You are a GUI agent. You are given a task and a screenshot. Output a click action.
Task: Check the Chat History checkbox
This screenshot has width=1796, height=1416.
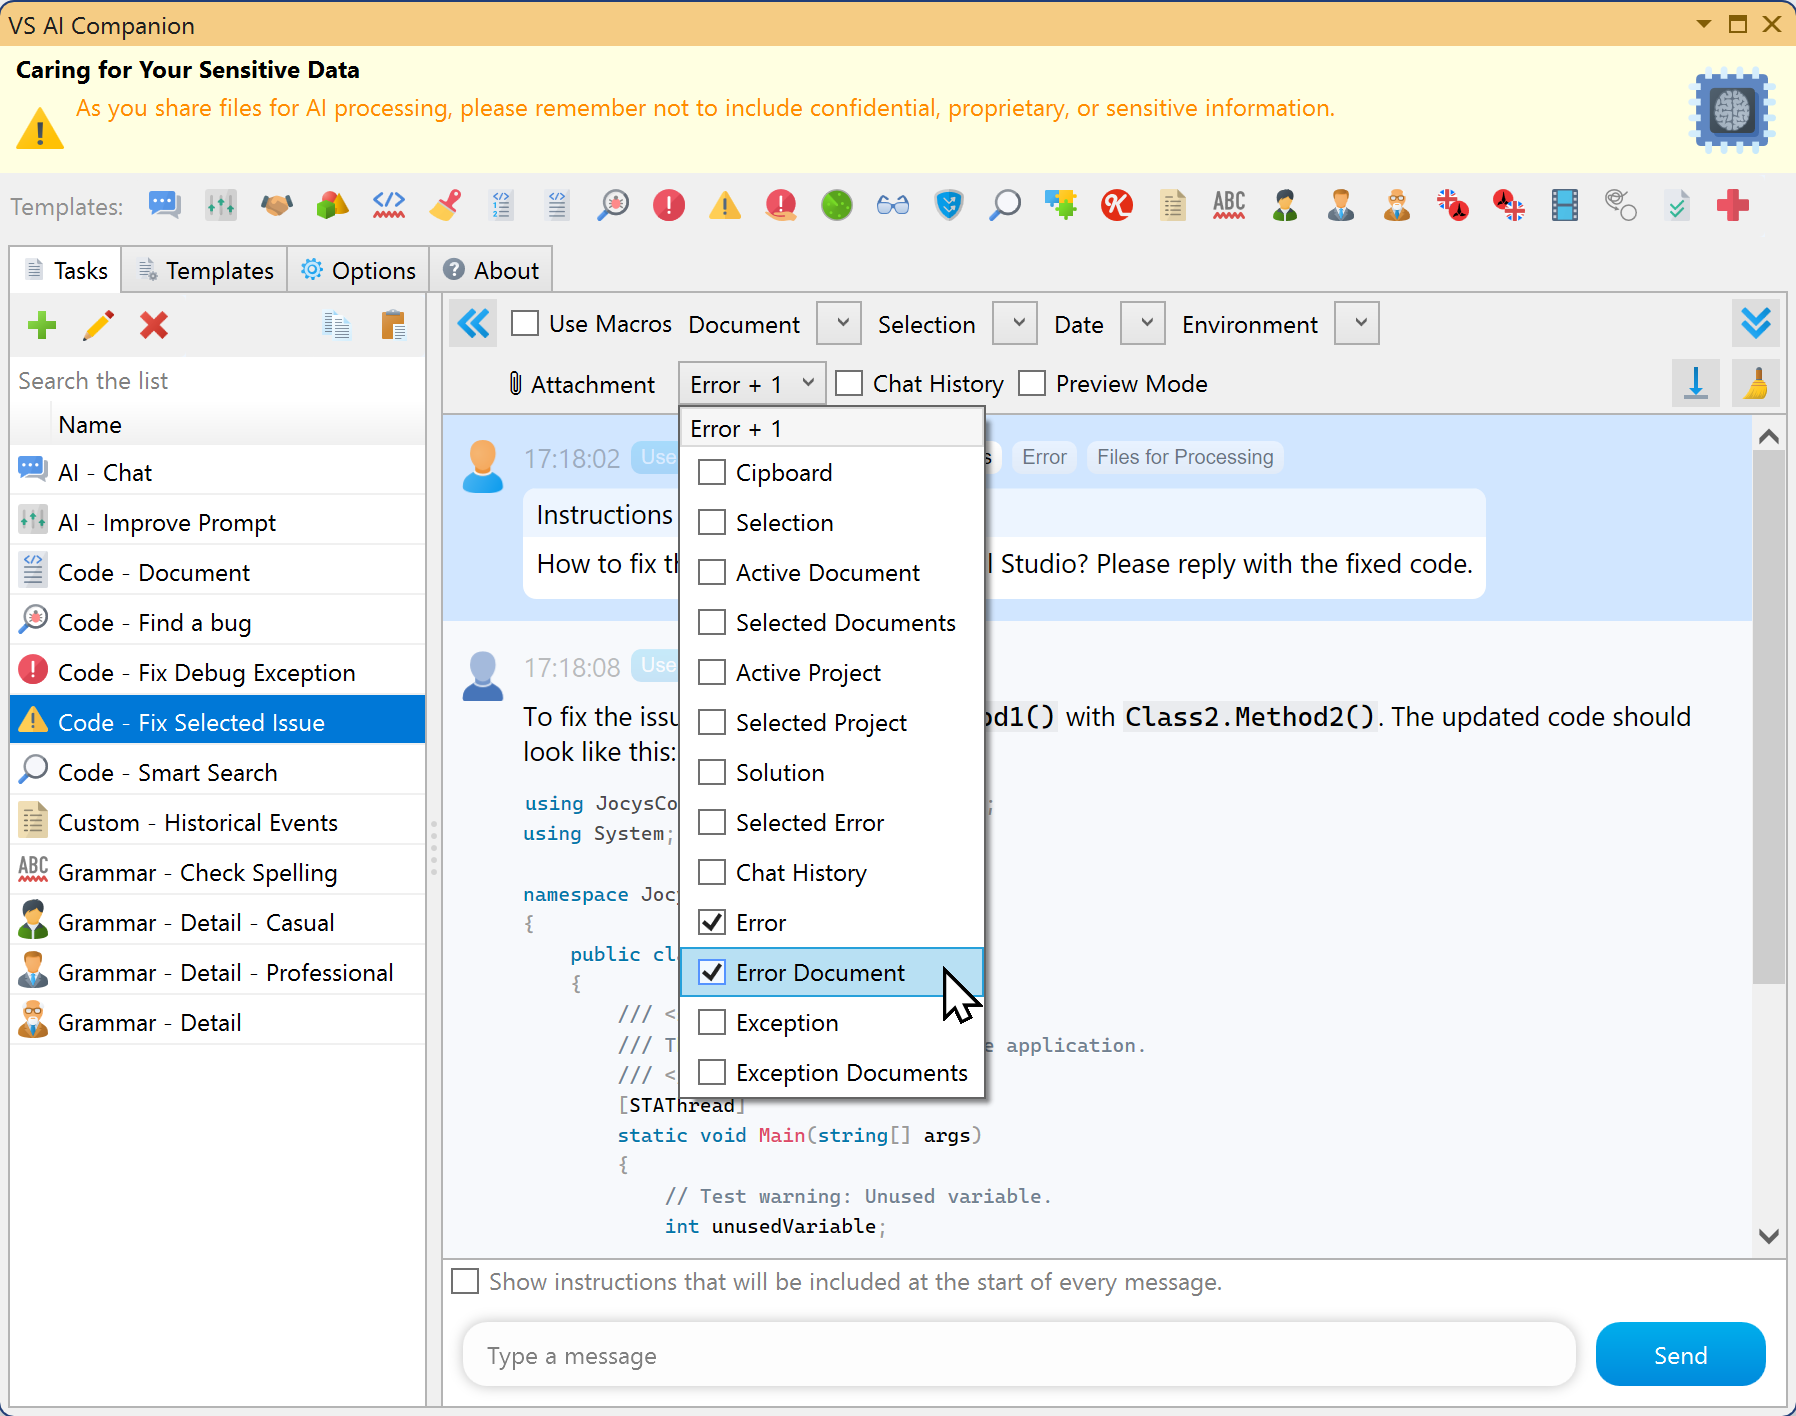[x=849, y=383]
